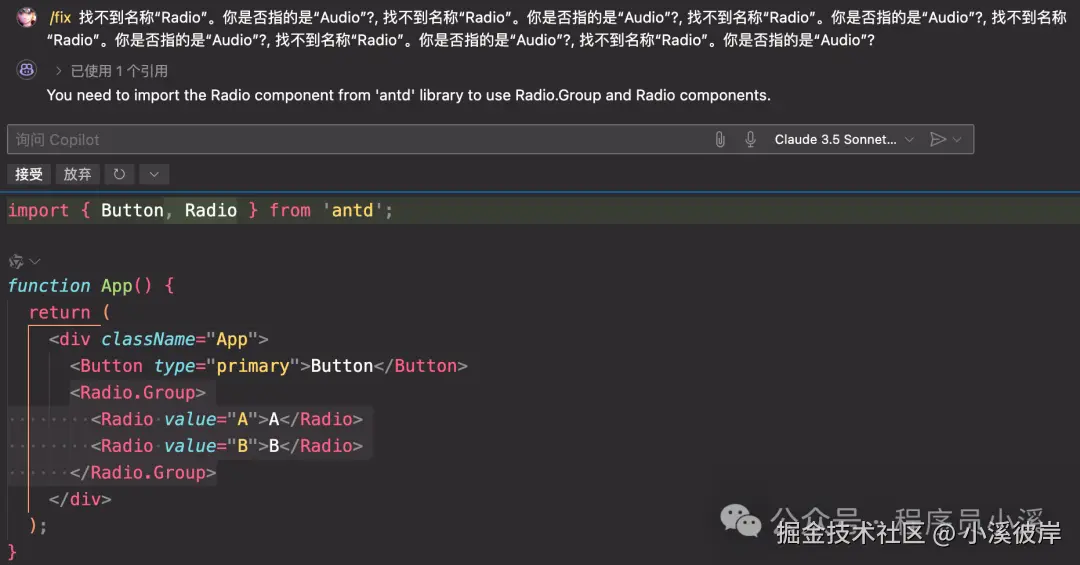Attach context with the paperclip icon

click(x=720, y=139)
